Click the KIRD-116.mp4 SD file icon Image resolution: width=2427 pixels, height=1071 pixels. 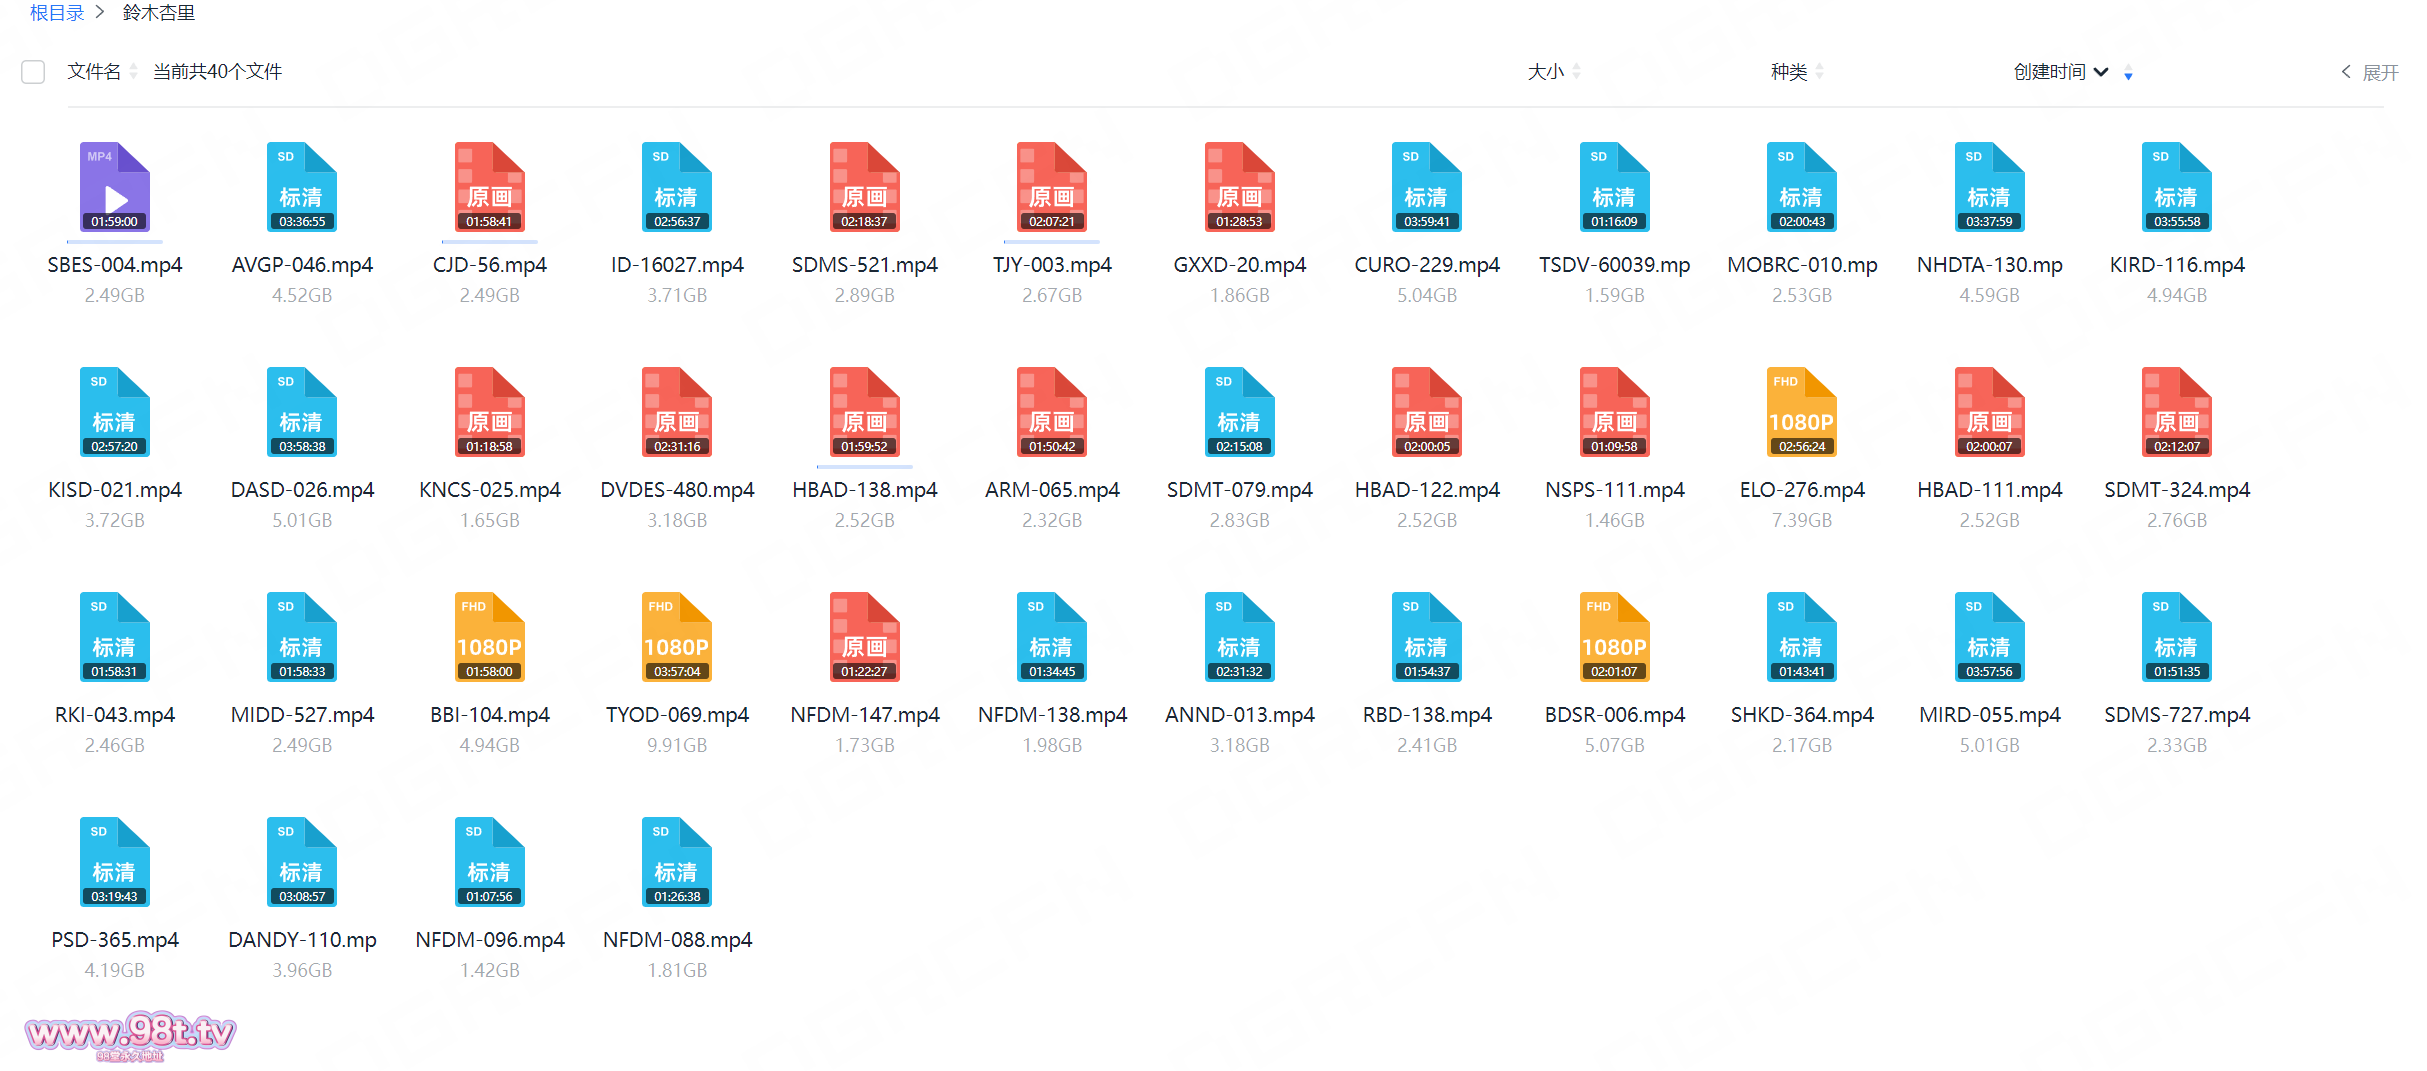click(x=2176, y=187)
